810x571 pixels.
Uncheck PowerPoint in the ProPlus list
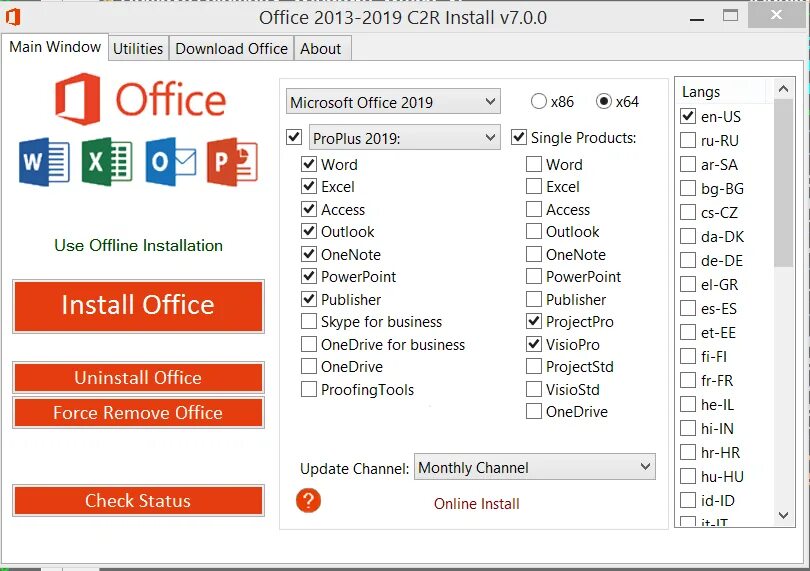(x=309, y=276)
